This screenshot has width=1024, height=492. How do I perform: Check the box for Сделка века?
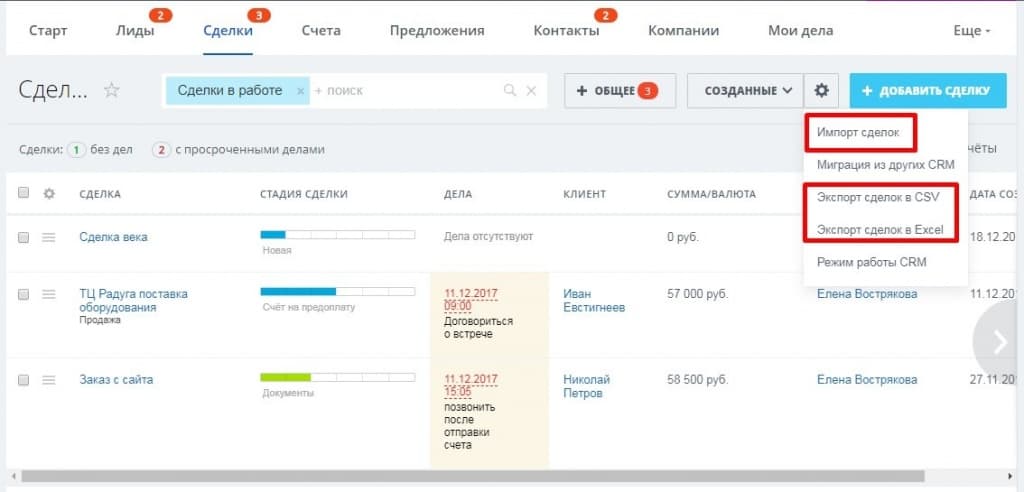tap(24, 237)
